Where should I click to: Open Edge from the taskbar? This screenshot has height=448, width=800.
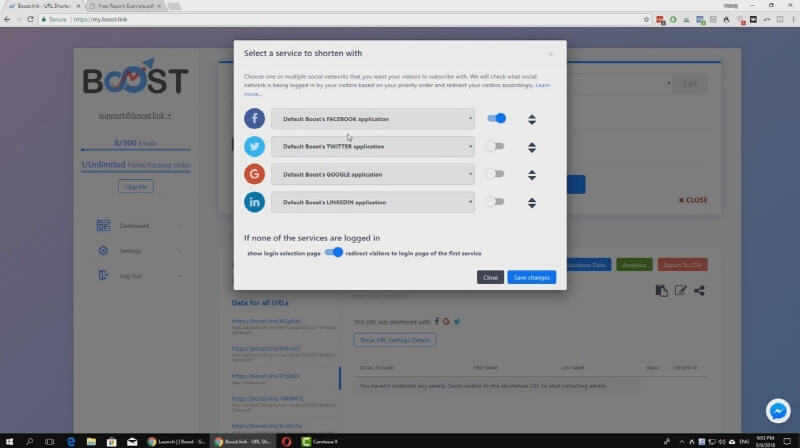tap(71, 441)
